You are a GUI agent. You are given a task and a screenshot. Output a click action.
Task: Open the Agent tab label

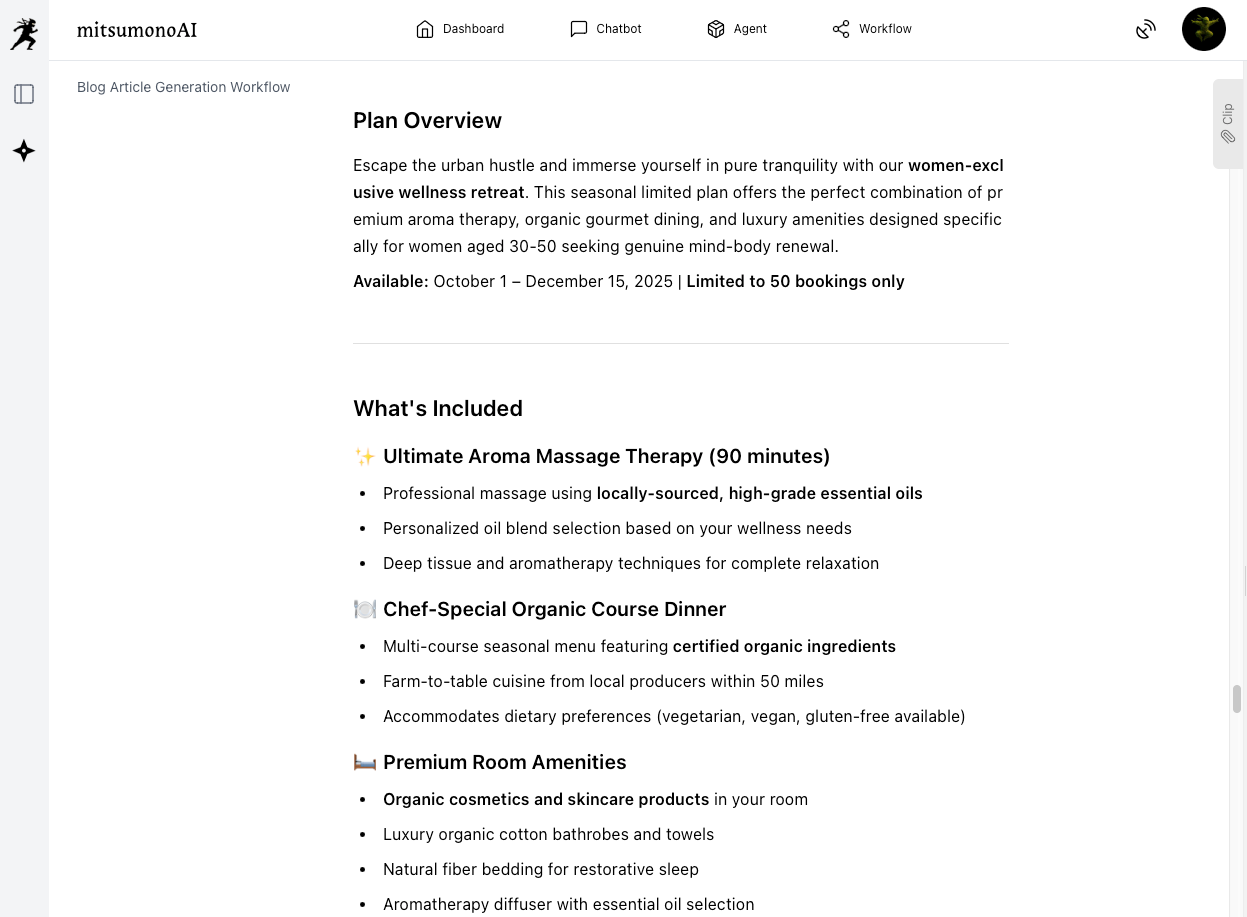(750, 29)
